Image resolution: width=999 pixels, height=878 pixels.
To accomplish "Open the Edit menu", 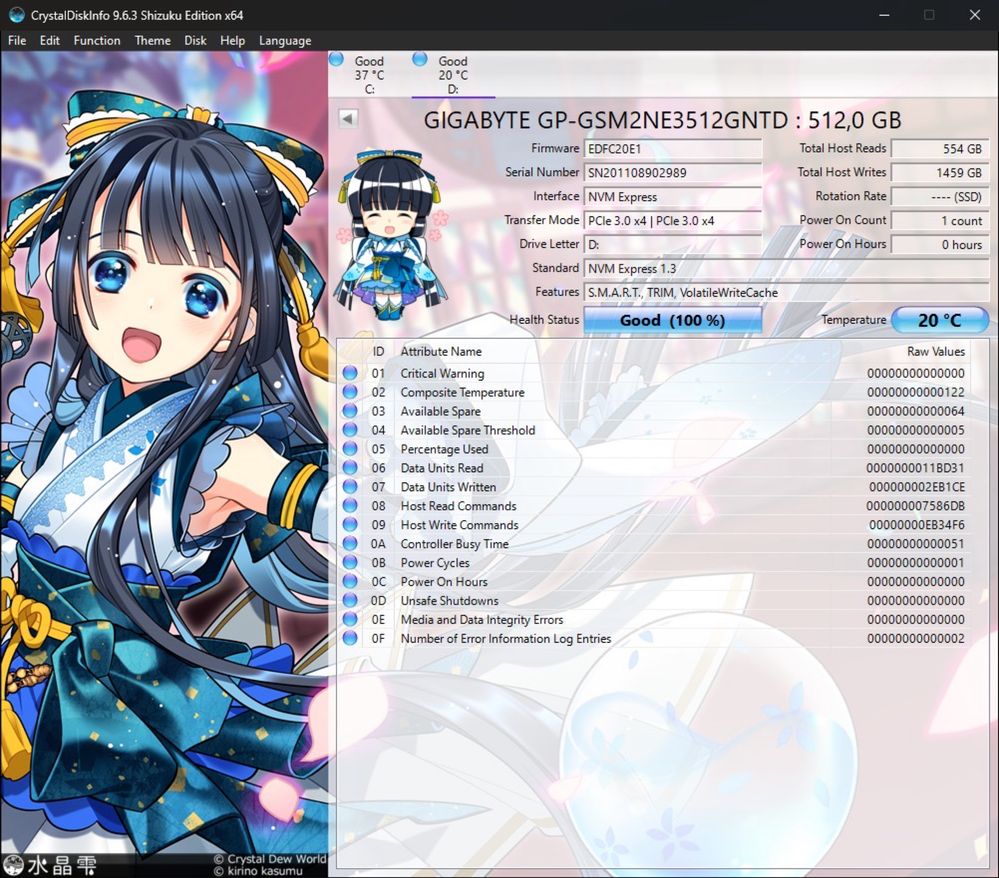I will (50, 40).
